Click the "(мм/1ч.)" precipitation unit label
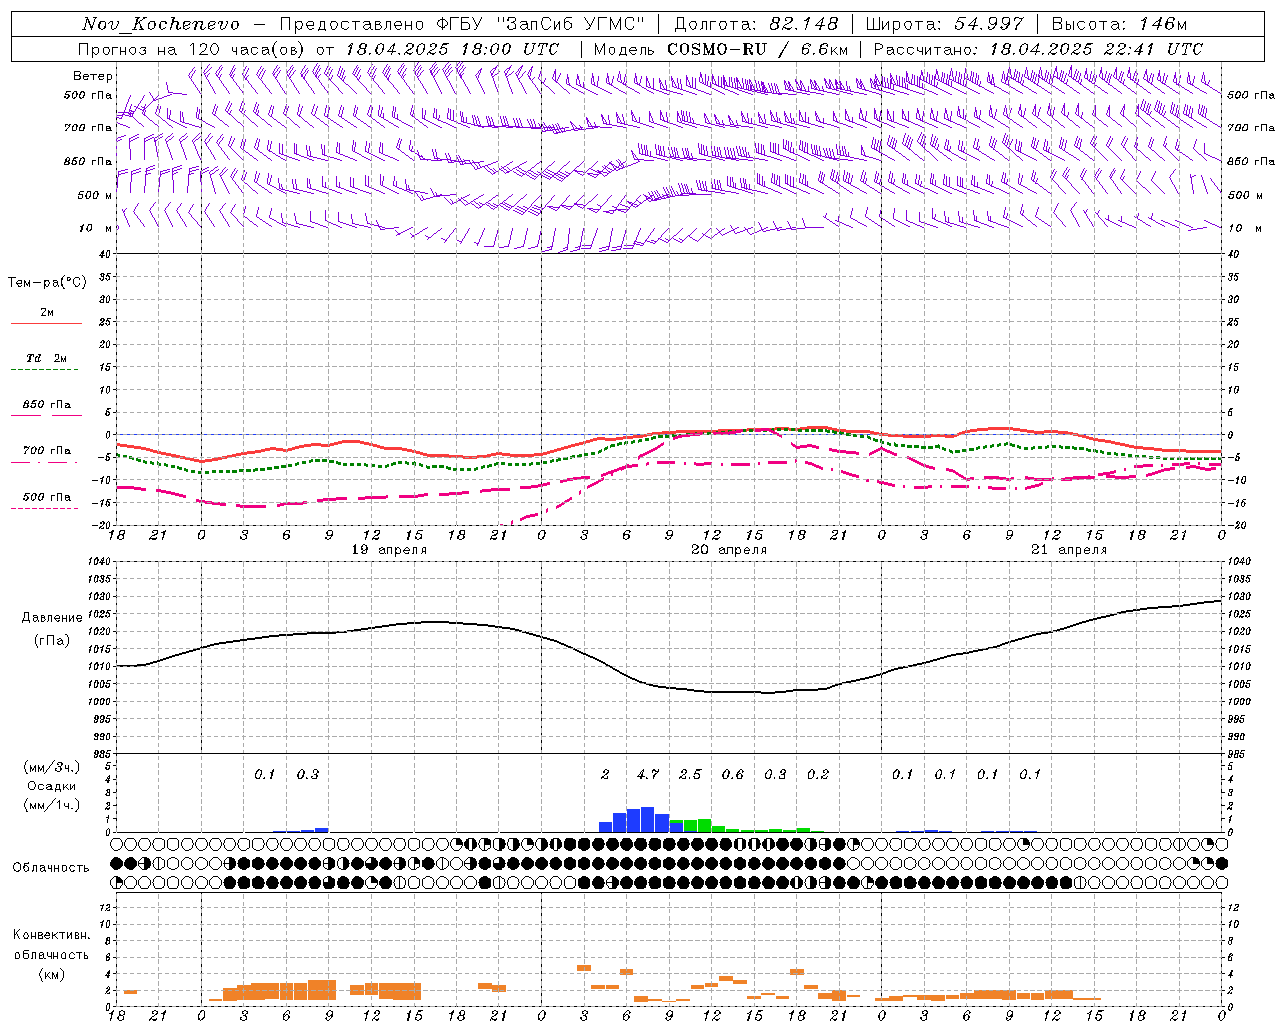Image resolution: width=1280 pixels, height=1024 pixels. pos(52,806)
